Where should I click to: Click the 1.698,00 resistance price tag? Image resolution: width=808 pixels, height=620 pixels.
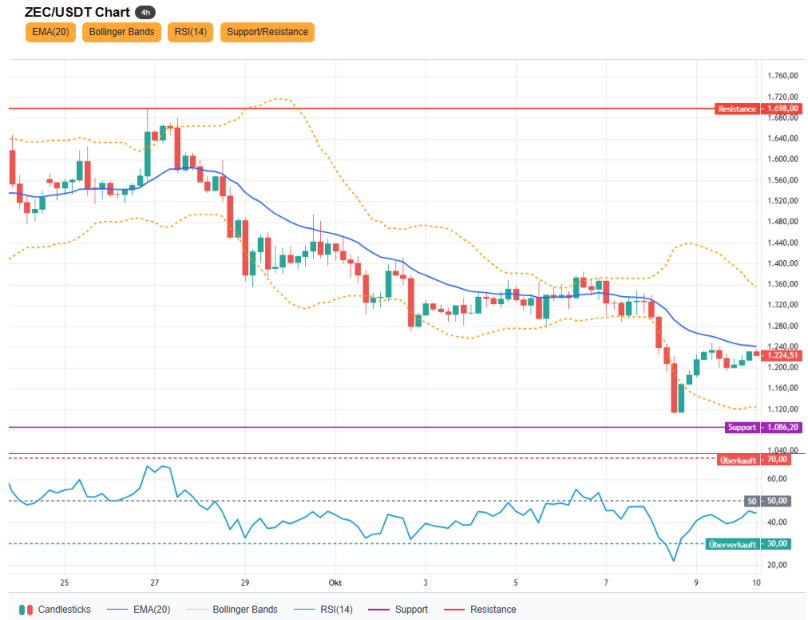[781, 109]
